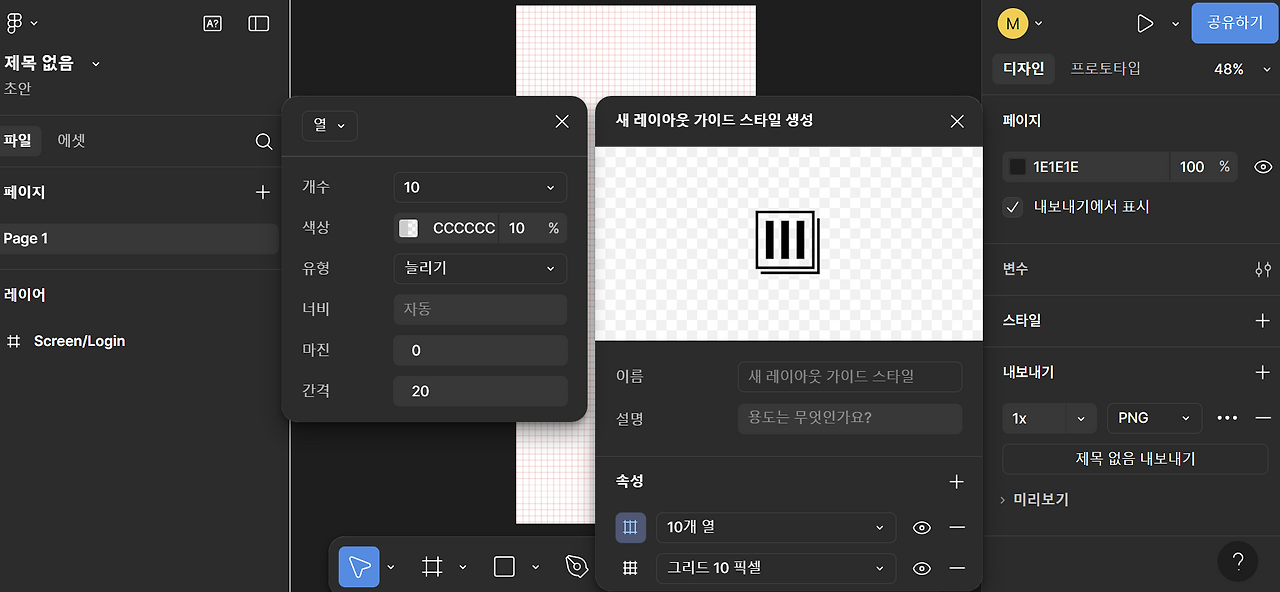This screenshot has width=1280, height=592.
Task: Switch to the 프로토타입 tab
Action: point(1106,68)
